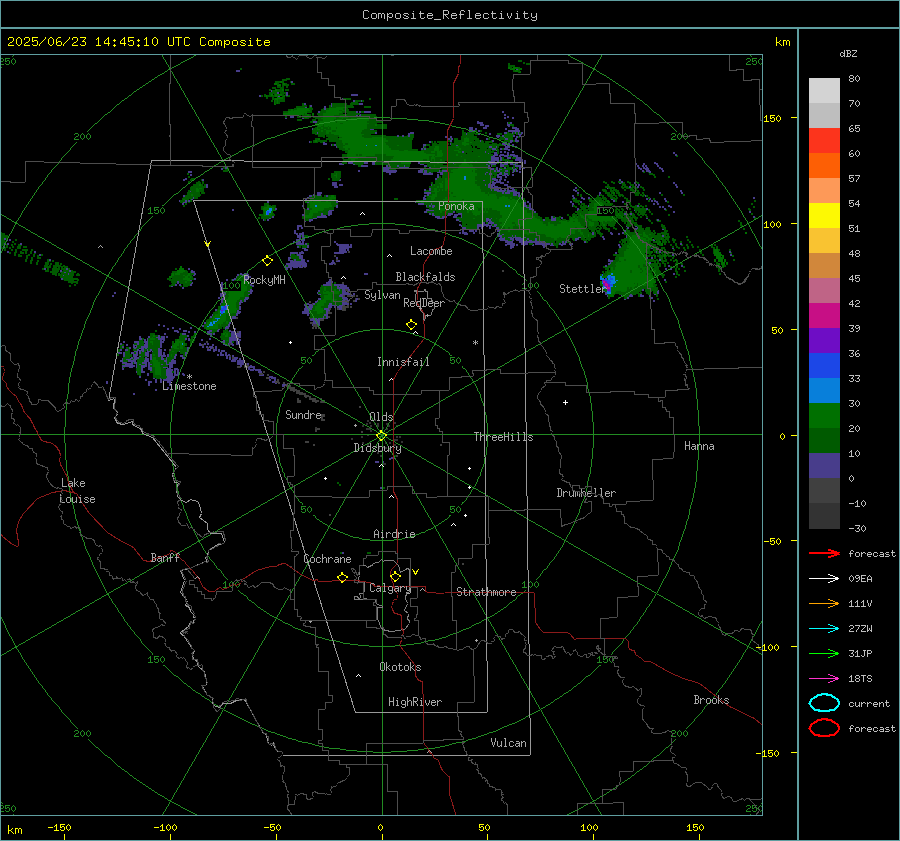Select the yellow 54 dBZ legend swatch
This screenshot has height=841, width=900.
824,215
